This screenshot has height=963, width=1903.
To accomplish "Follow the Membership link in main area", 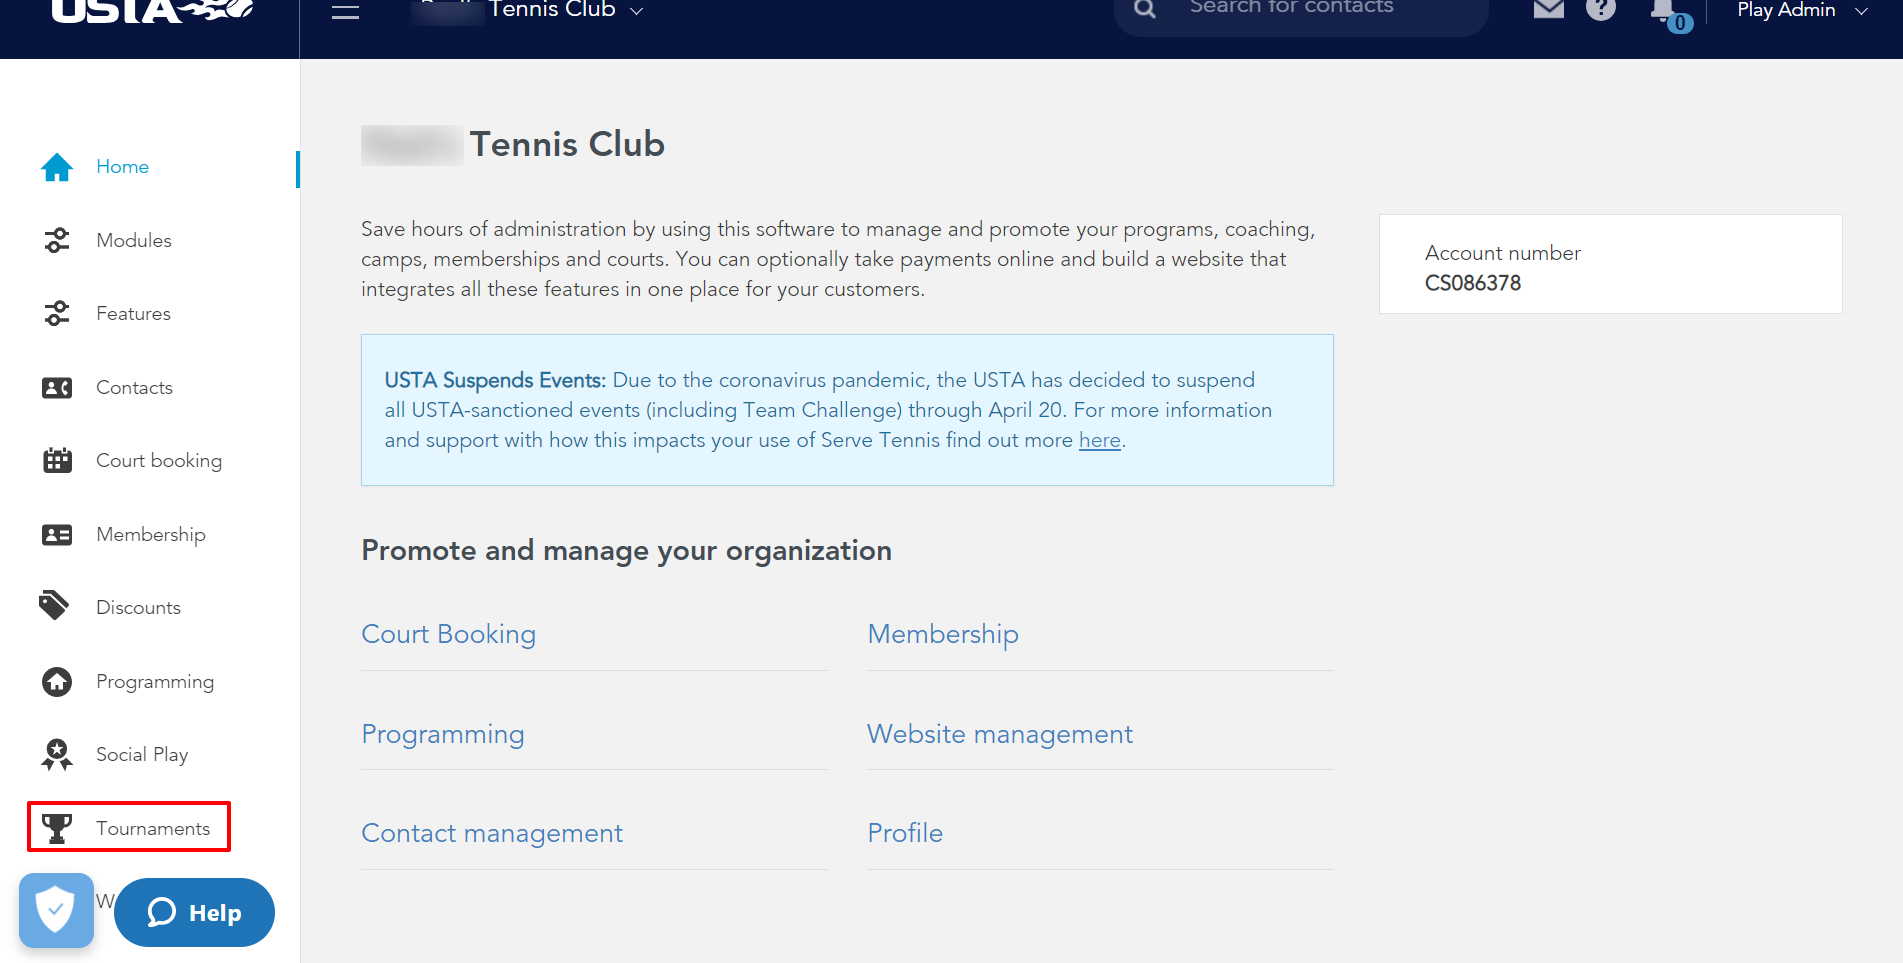I will (943, 634).
